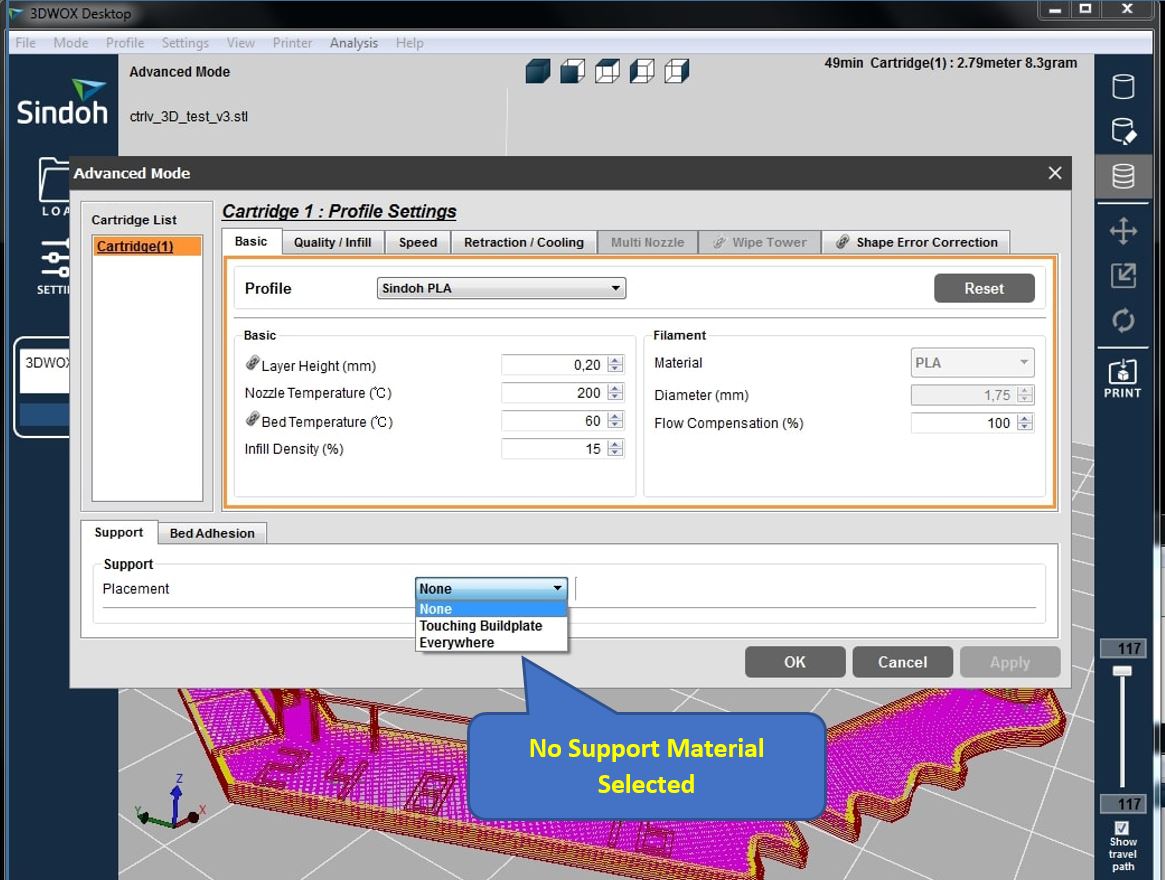This screenshot has height=880, width=1165.
Task: Select the Move arrows tool
Action: [x=1123, y=231]
